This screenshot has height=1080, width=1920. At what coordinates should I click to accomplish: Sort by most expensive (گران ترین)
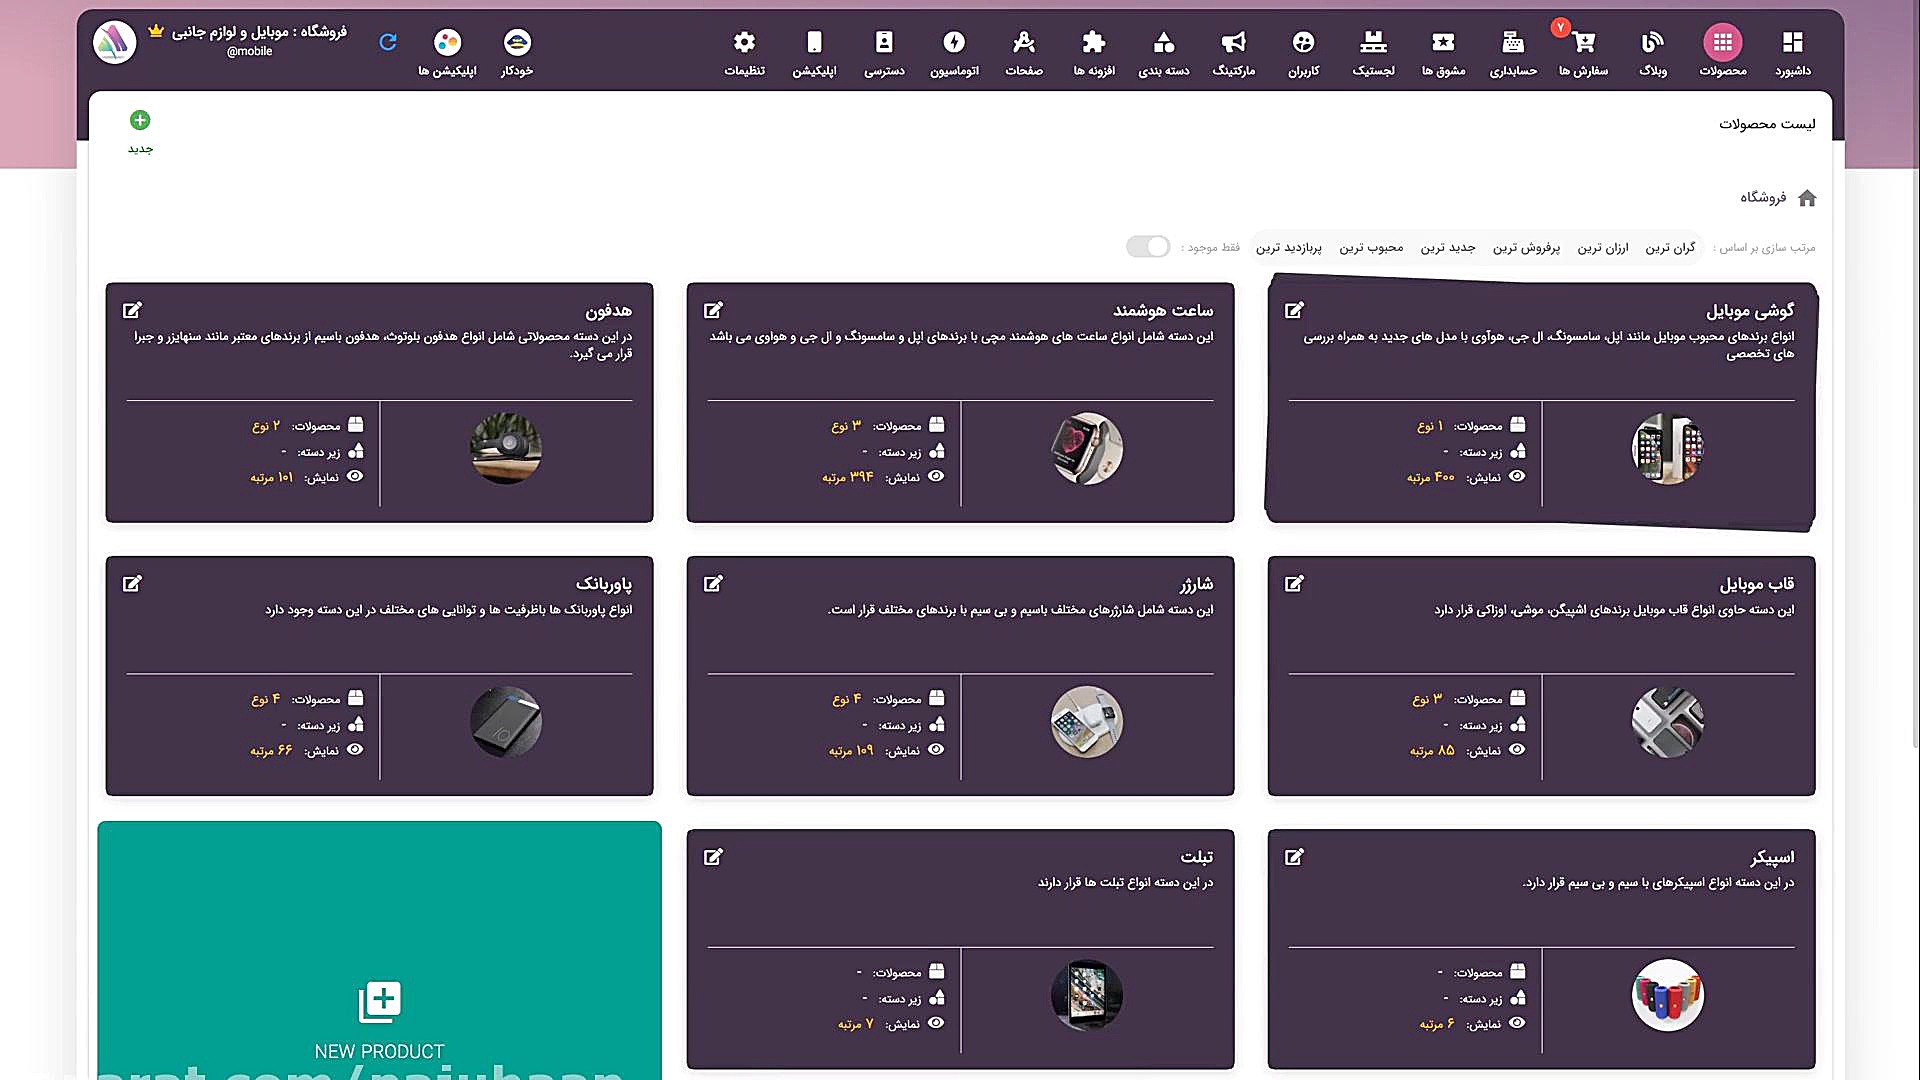coord(1670,248)
